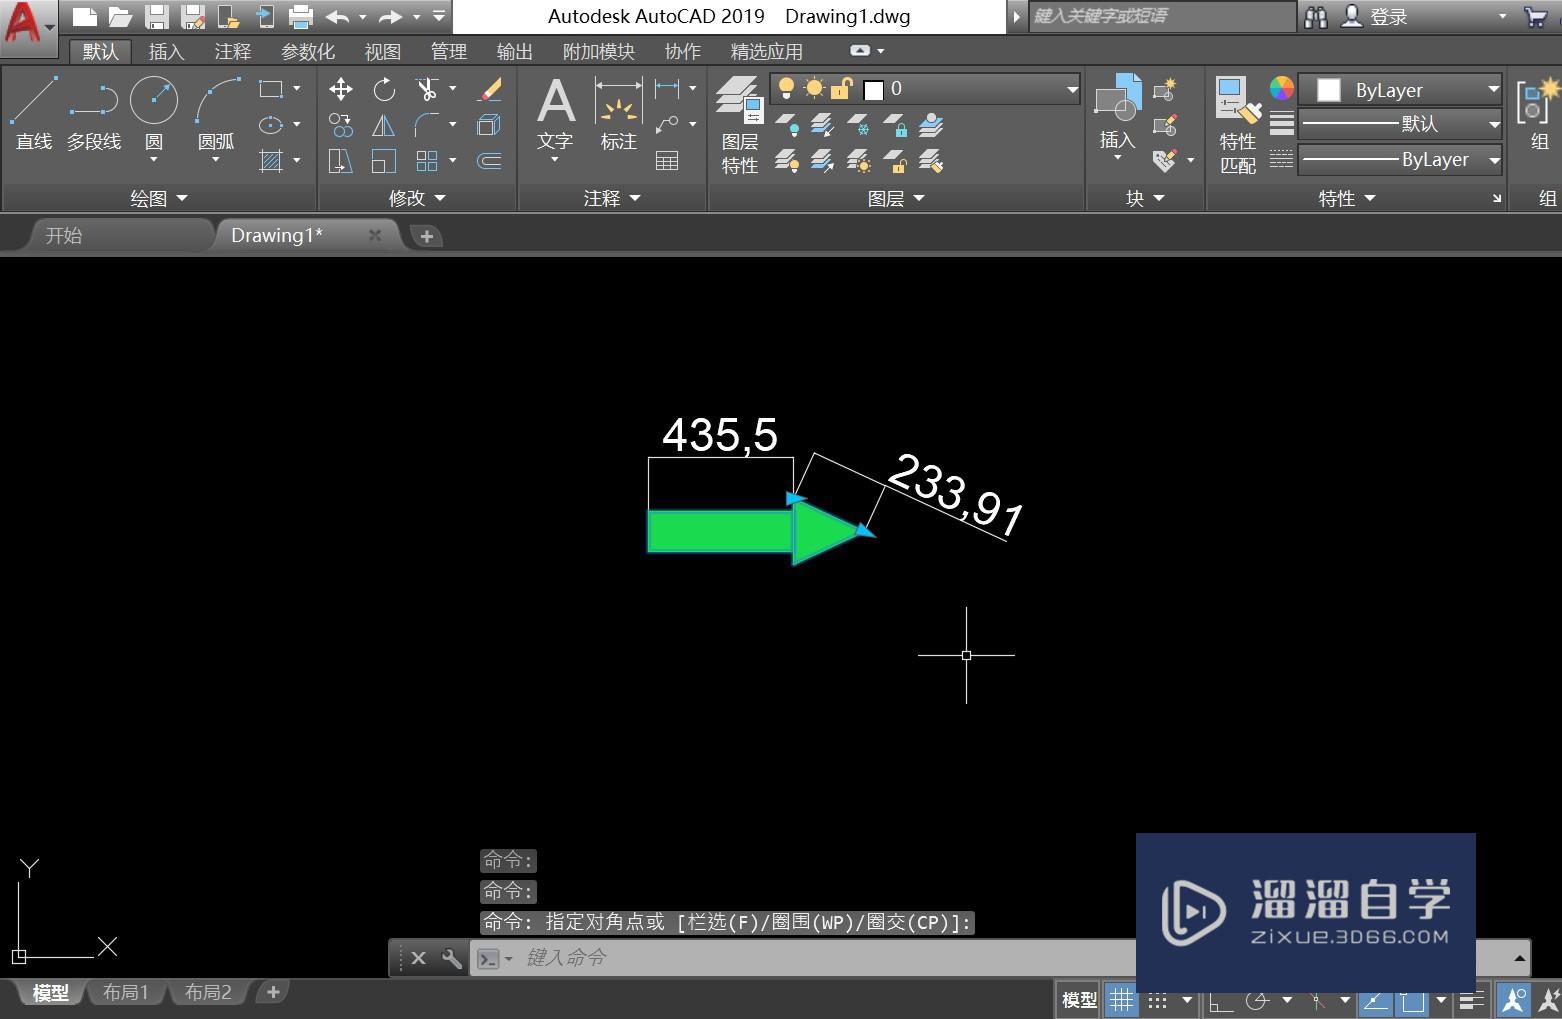Open the Layer Properties (图层特性) manager
The height and width of the screenshot is (1019, 1562).
point(739,125)
